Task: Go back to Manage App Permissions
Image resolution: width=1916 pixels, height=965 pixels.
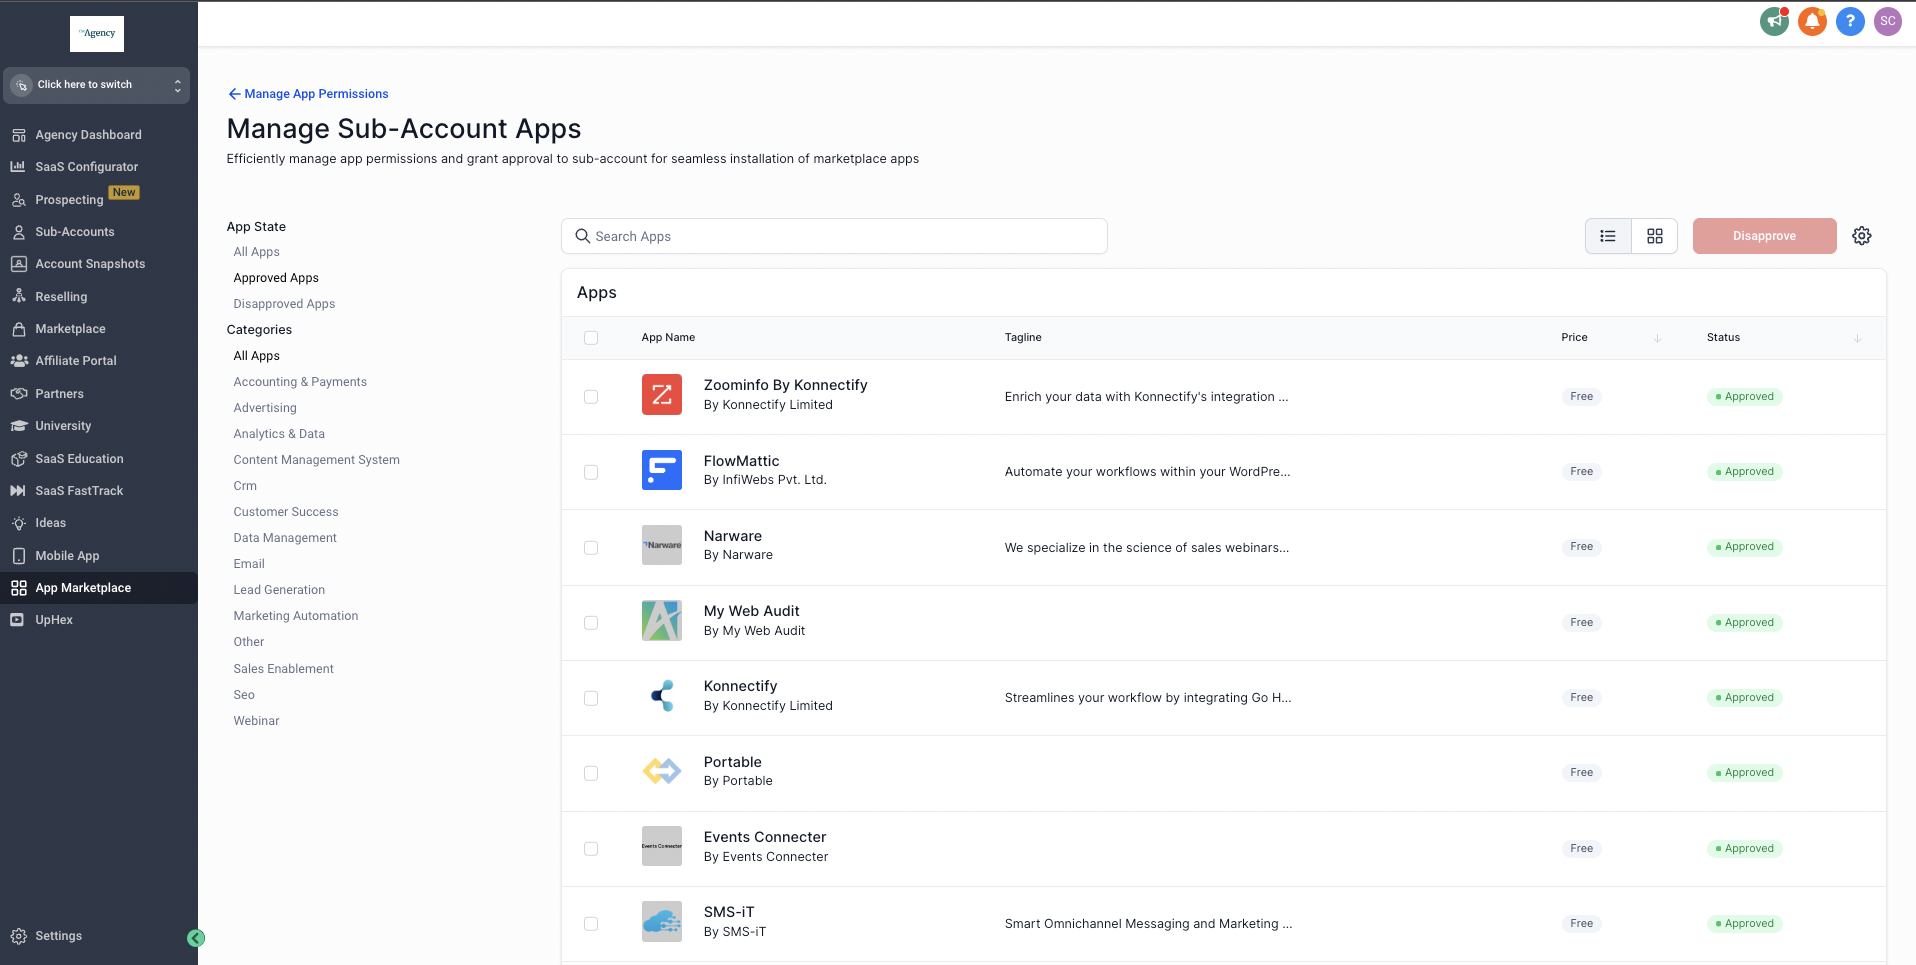Action: point(308,94)
